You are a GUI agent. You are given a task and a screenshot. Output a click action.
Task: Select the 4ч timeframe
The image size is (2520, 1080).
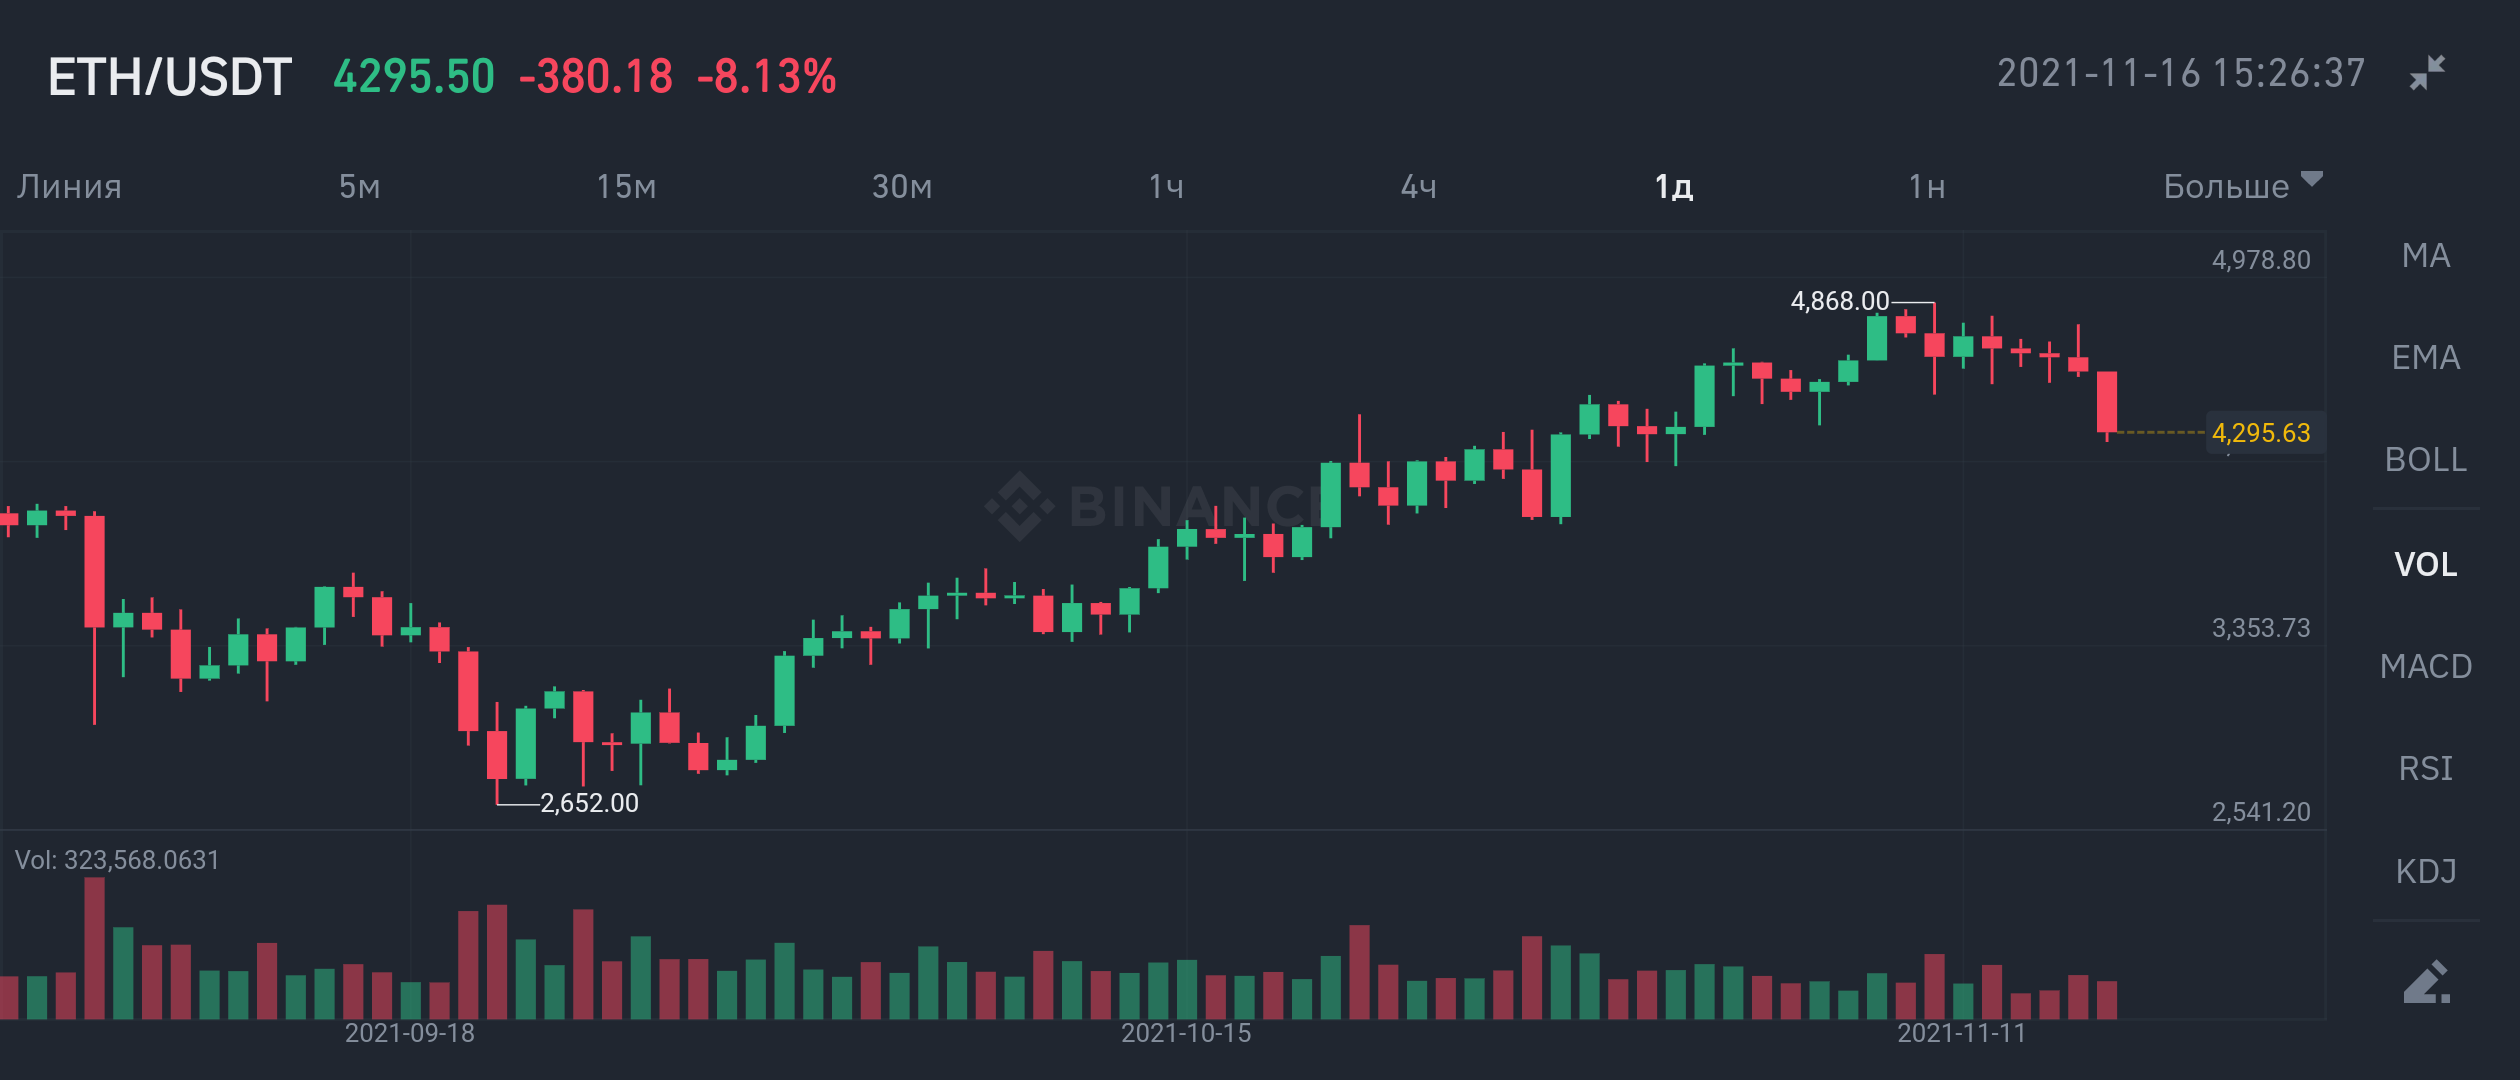(x=1419, y=186)
